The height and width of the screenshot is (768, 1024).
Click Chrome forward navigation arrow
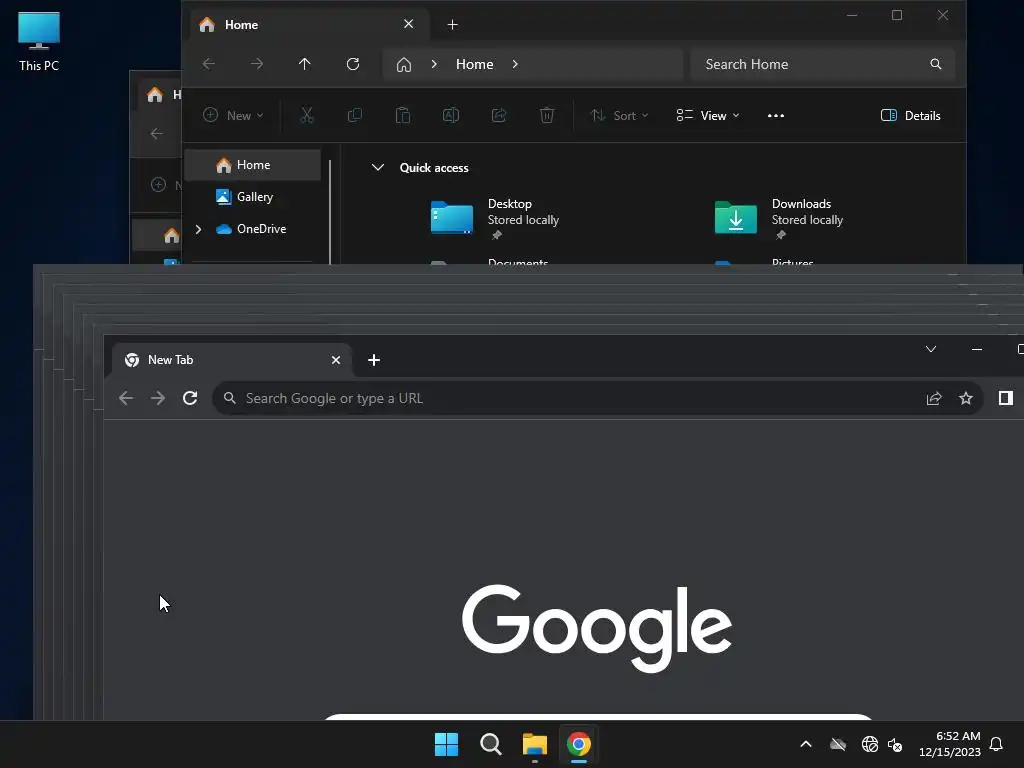(x=158, y=398)
